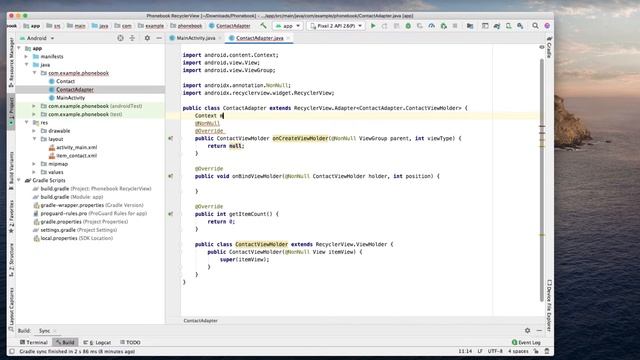Click the editor vertical scrollbar
640x360 pixels.
point(542,180)
